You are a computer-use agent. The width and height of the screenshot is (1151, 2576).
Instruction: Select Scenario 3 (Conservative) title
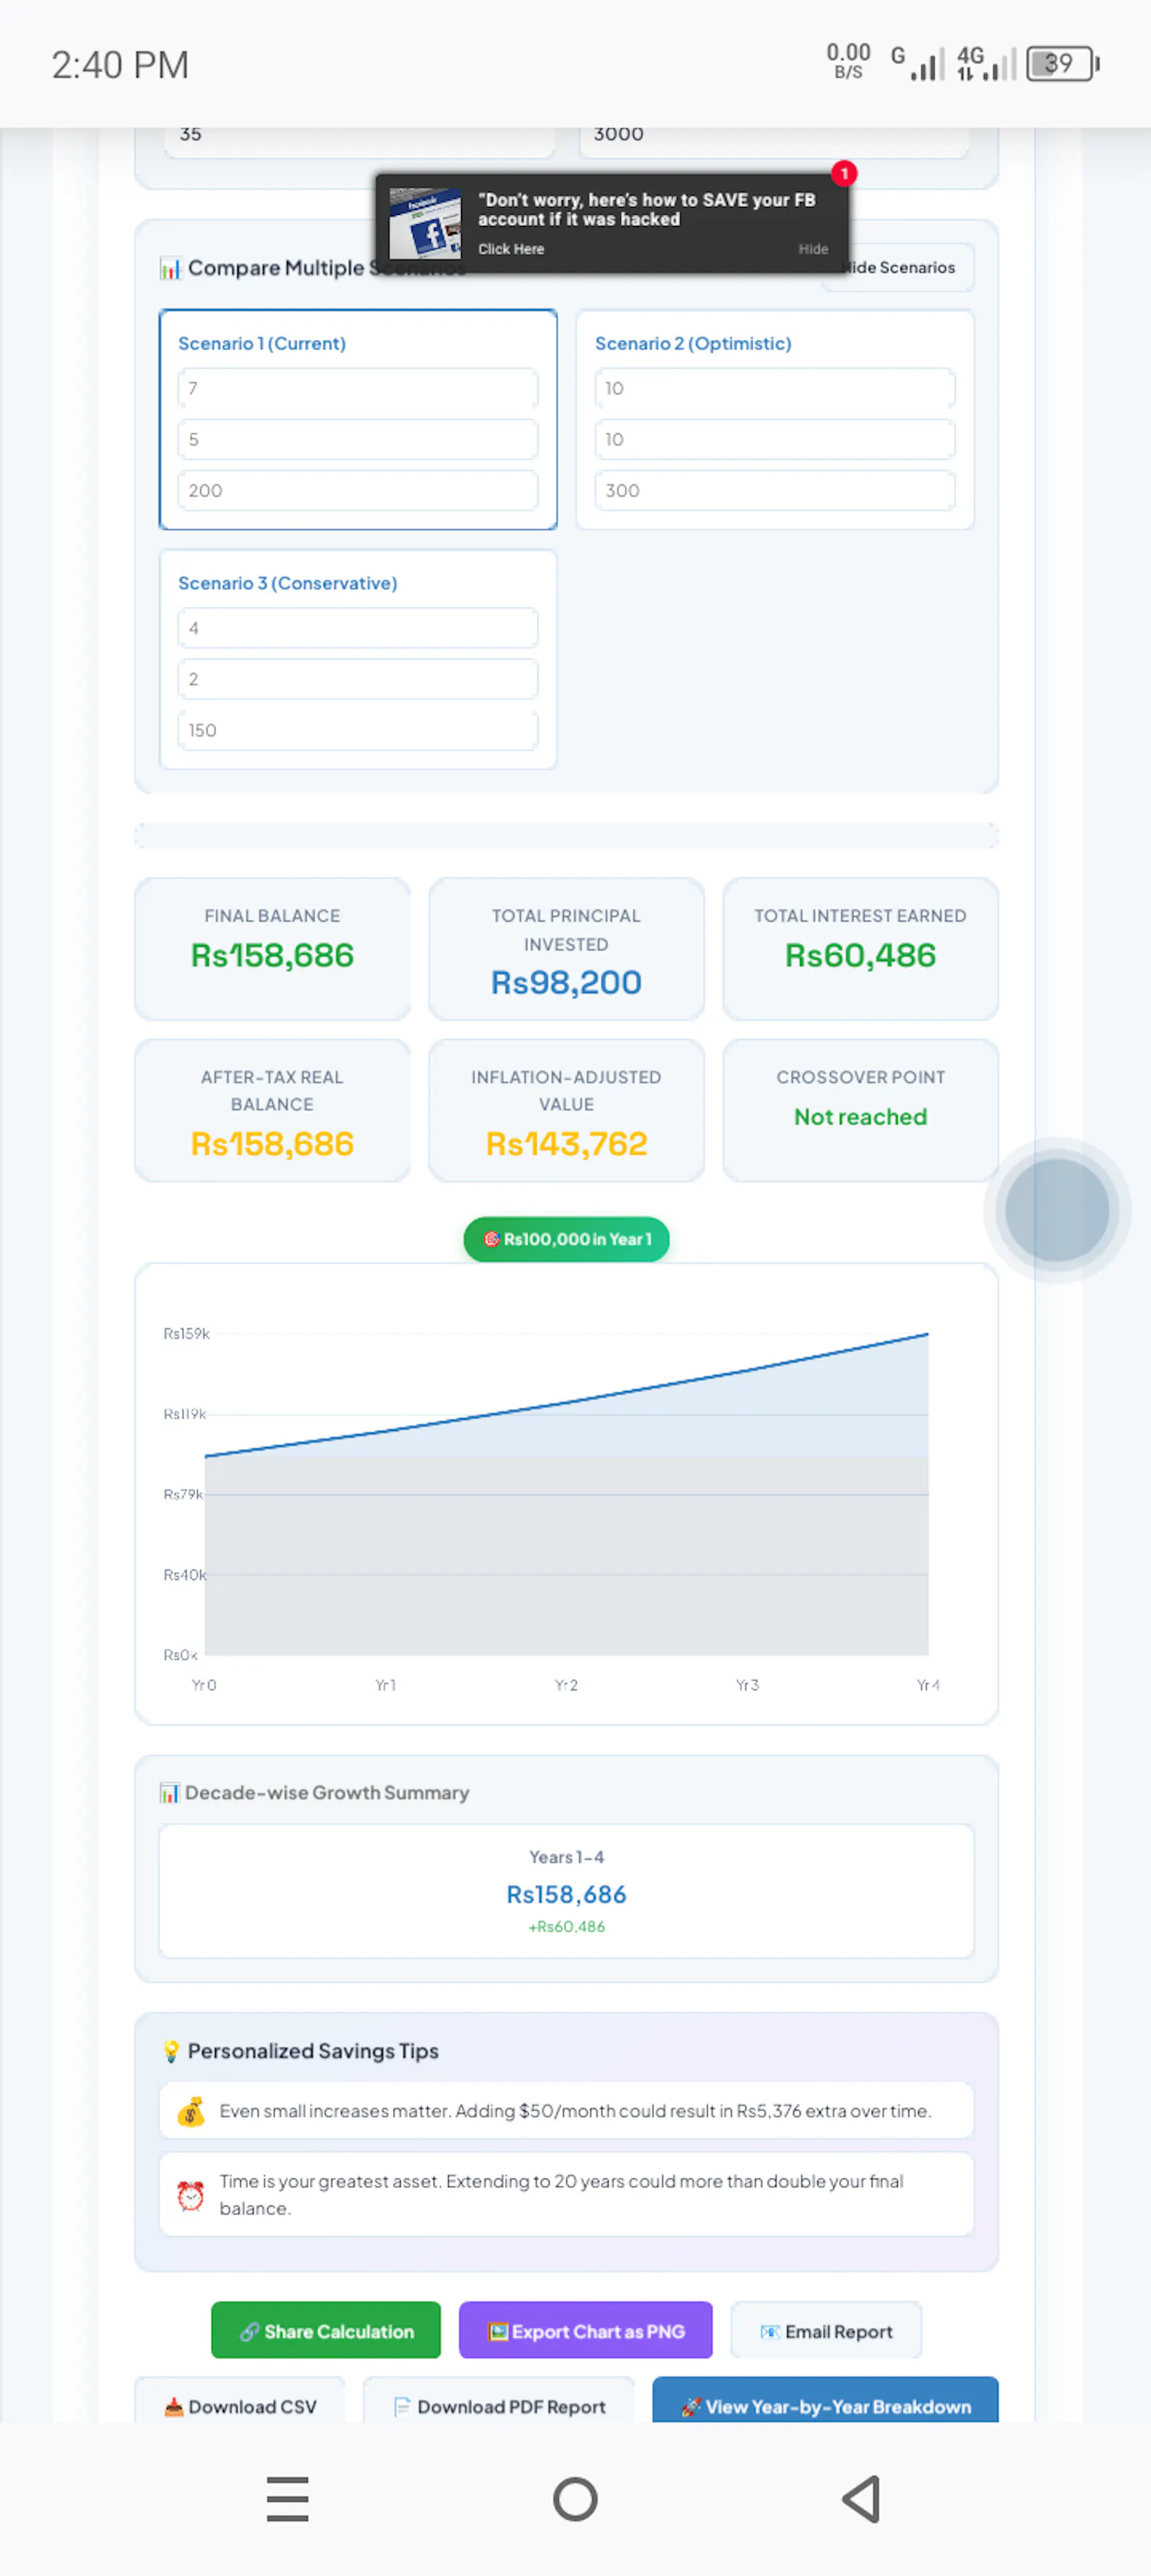[288, 583]
